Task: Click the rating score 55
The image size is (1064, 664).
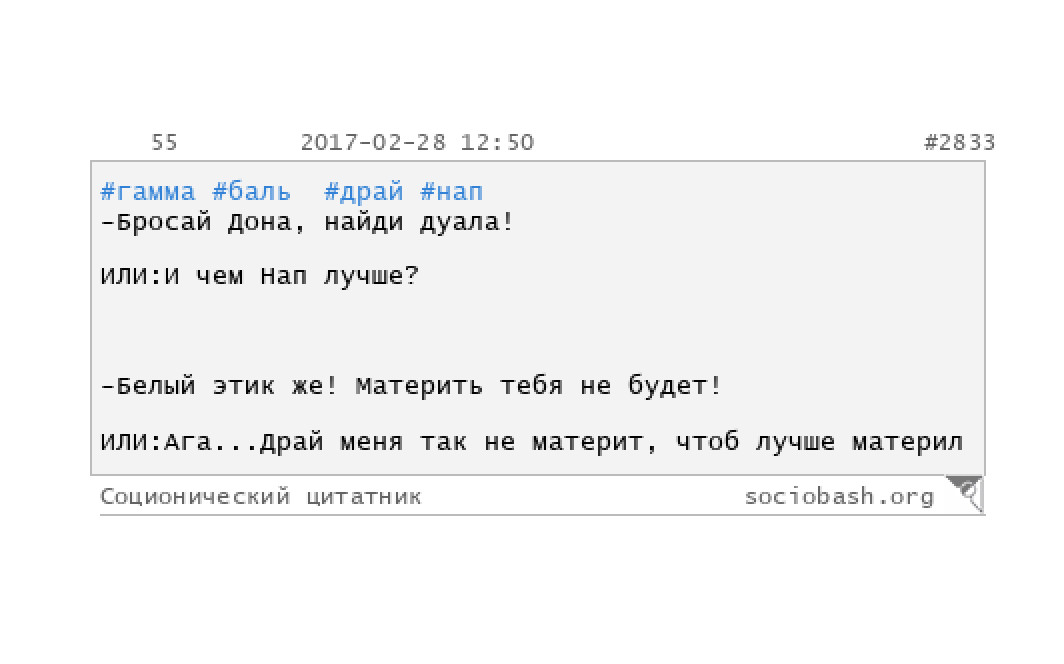Action: [x=164, y=142]
